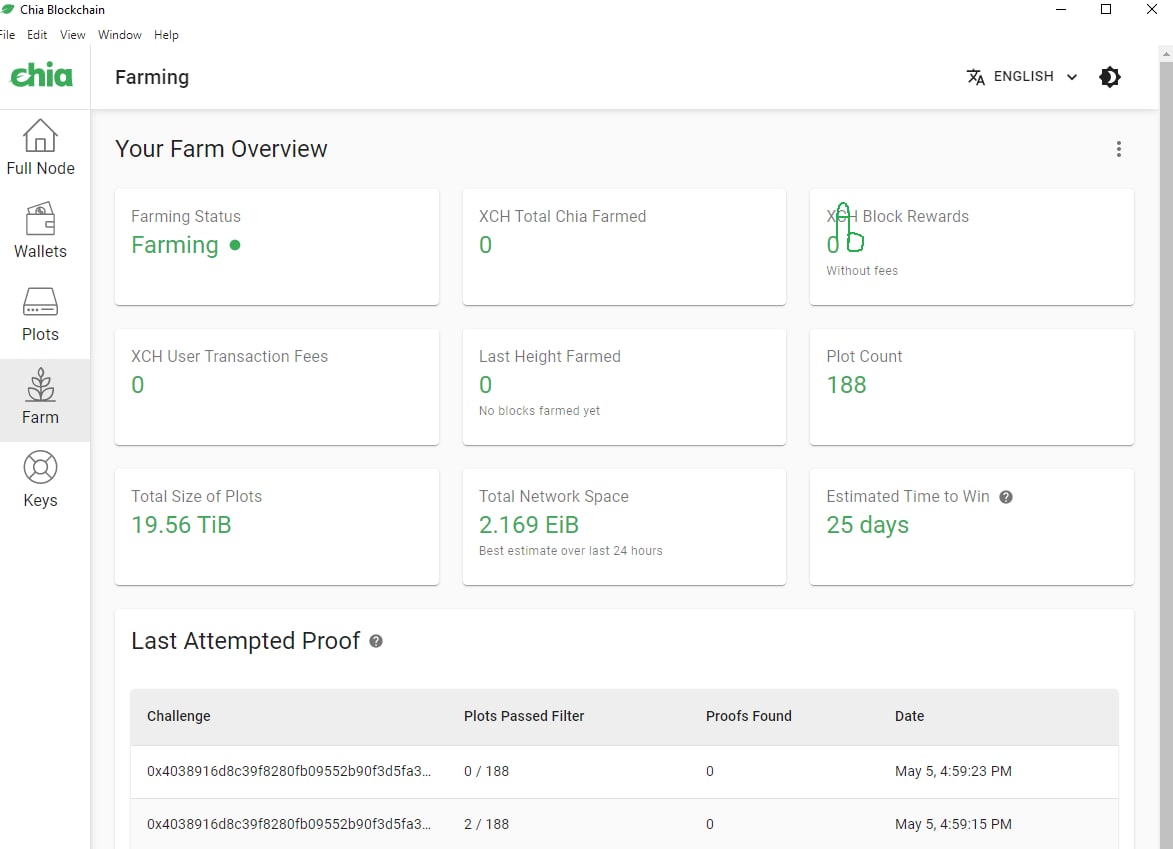Click challenge hash in 4:59:15 PM row

(x=289, y=824)
